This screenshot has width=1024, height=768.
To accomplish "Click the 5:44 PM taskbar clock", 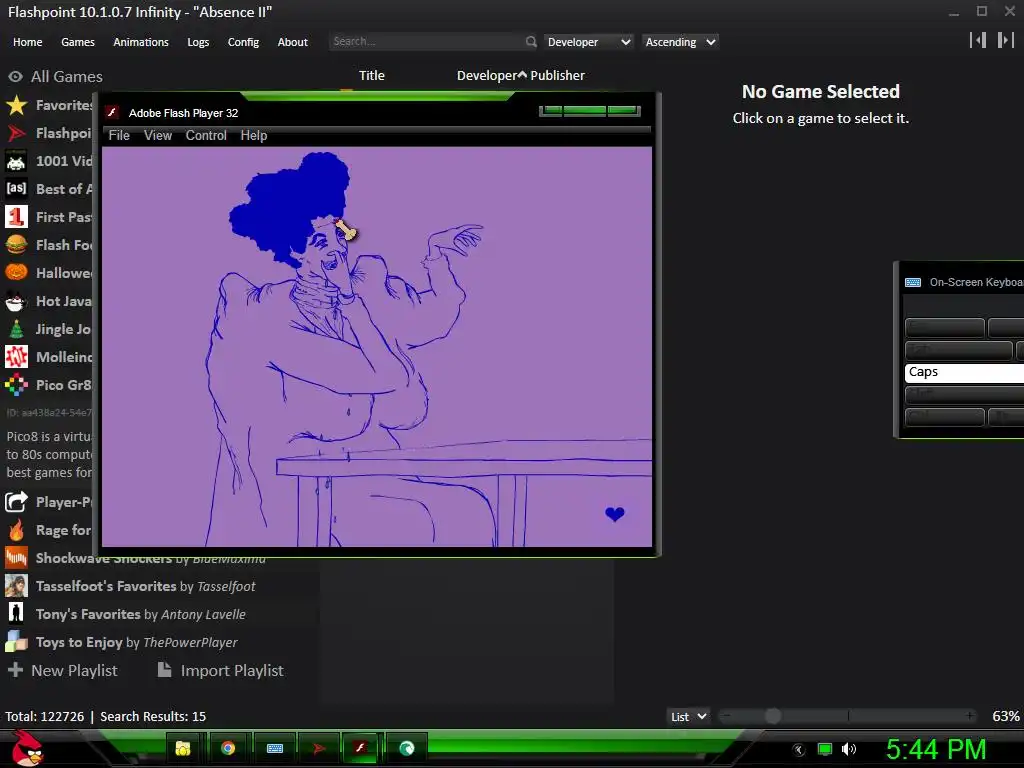I will click(936, 750).
